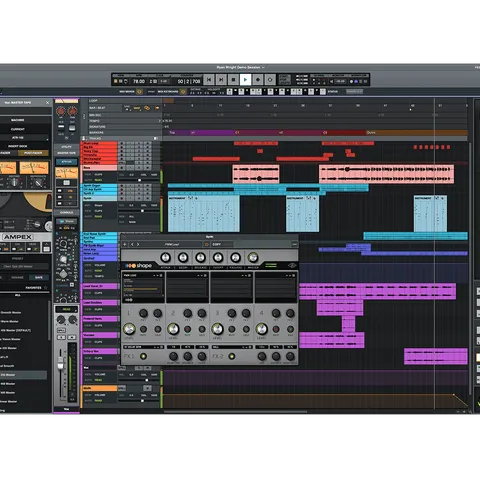Click the SAVE preset button

[x=39, y=277]
